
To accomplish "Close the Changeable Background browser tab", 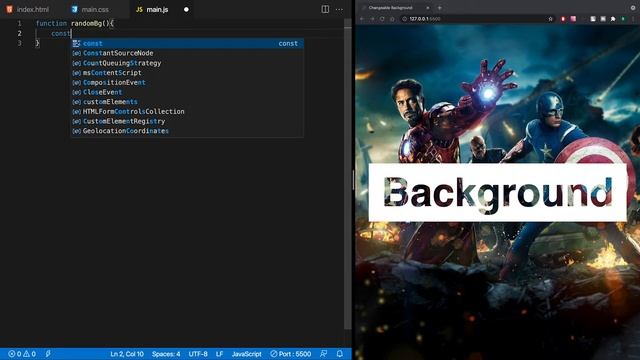I will coord(427,8).
